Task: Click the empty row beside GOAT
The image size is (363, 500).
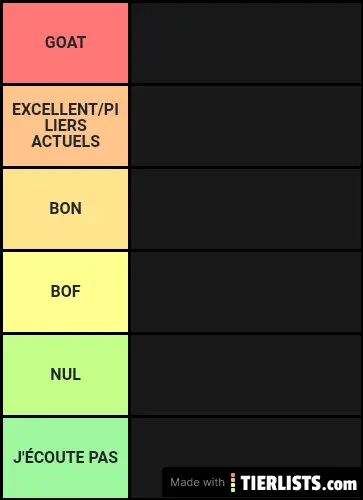Action: (x=246, y=43)
